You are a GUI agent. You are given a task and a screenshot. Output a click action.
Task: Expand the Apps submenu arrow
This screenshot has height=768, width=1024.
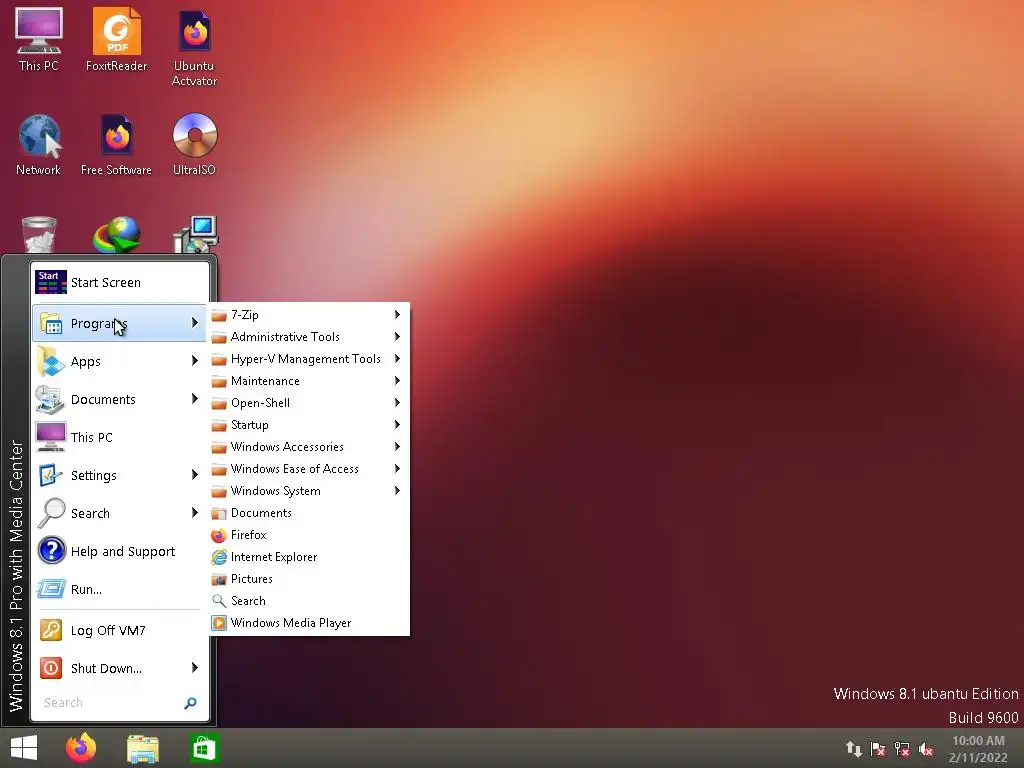tap(195, 360)
